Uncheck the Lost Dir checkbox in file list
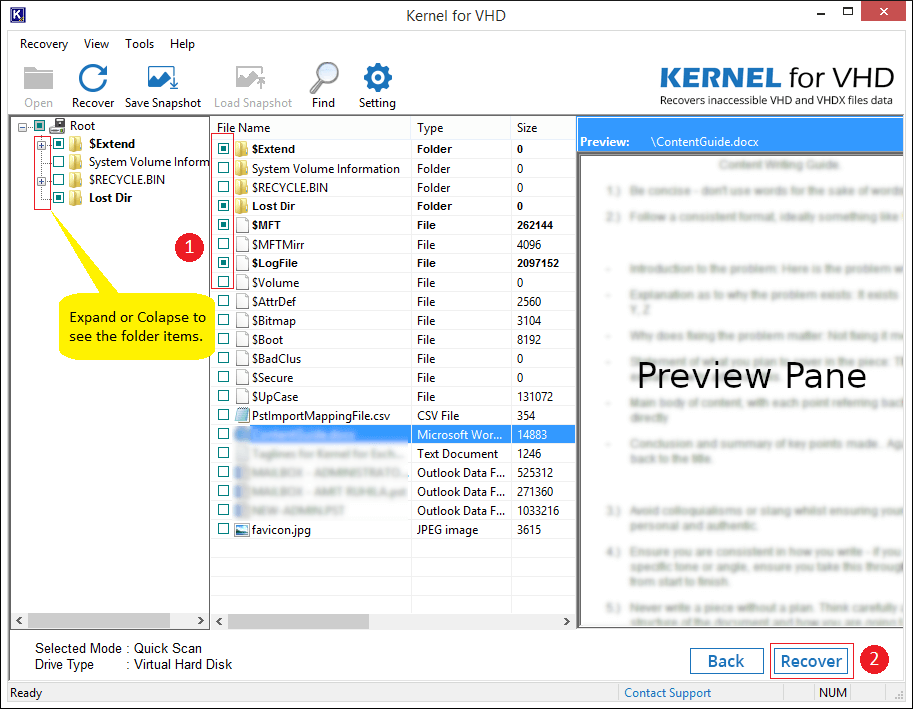 (x=224, y=205)
